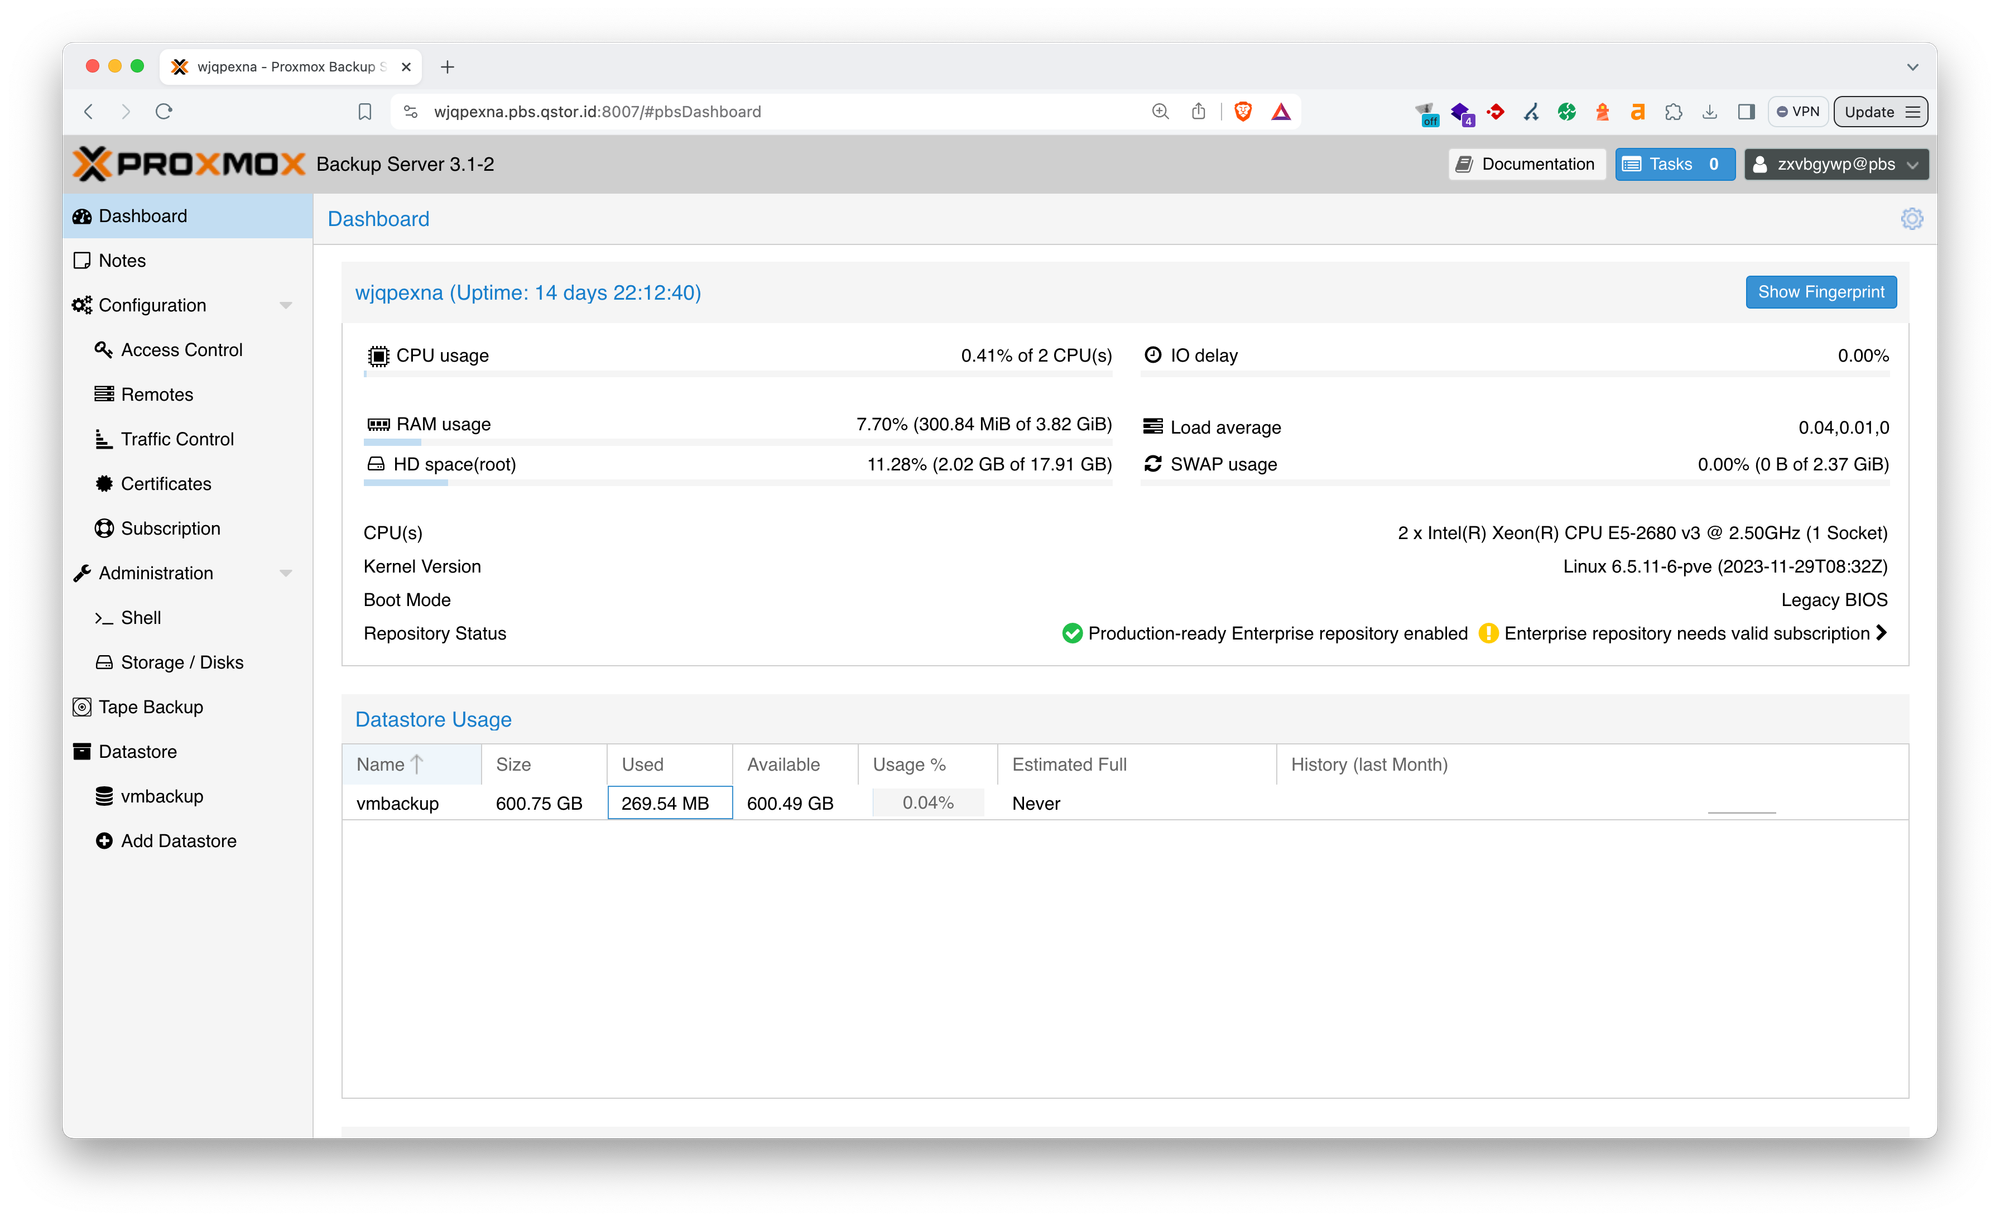
Task: Open Documentation
Action: pos(1527,164)
